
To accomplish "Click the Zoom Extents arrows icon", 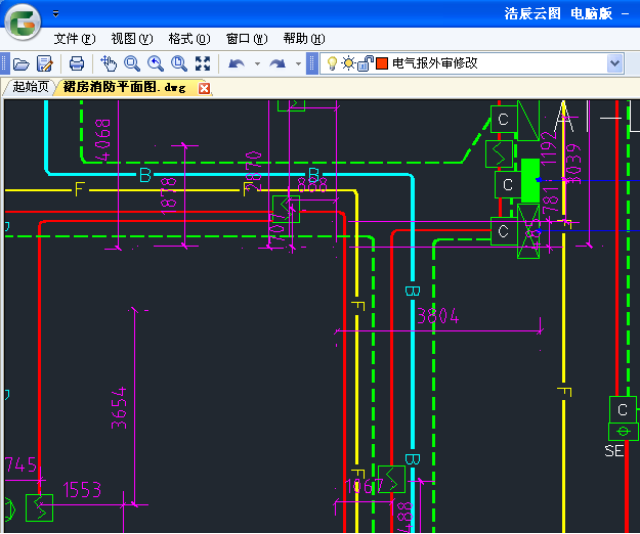I will [x=203, y=63].
